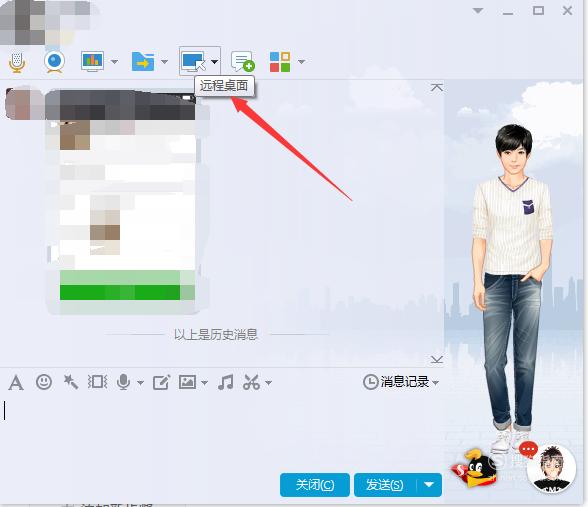Click the send picture icon
This screenshot has width=588, height=507.
pos(188,382)
